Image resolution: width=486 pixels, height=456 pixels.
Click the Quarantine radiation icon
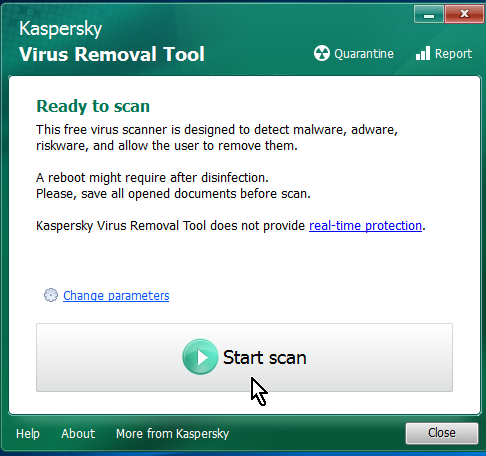(x=322, y=53)
